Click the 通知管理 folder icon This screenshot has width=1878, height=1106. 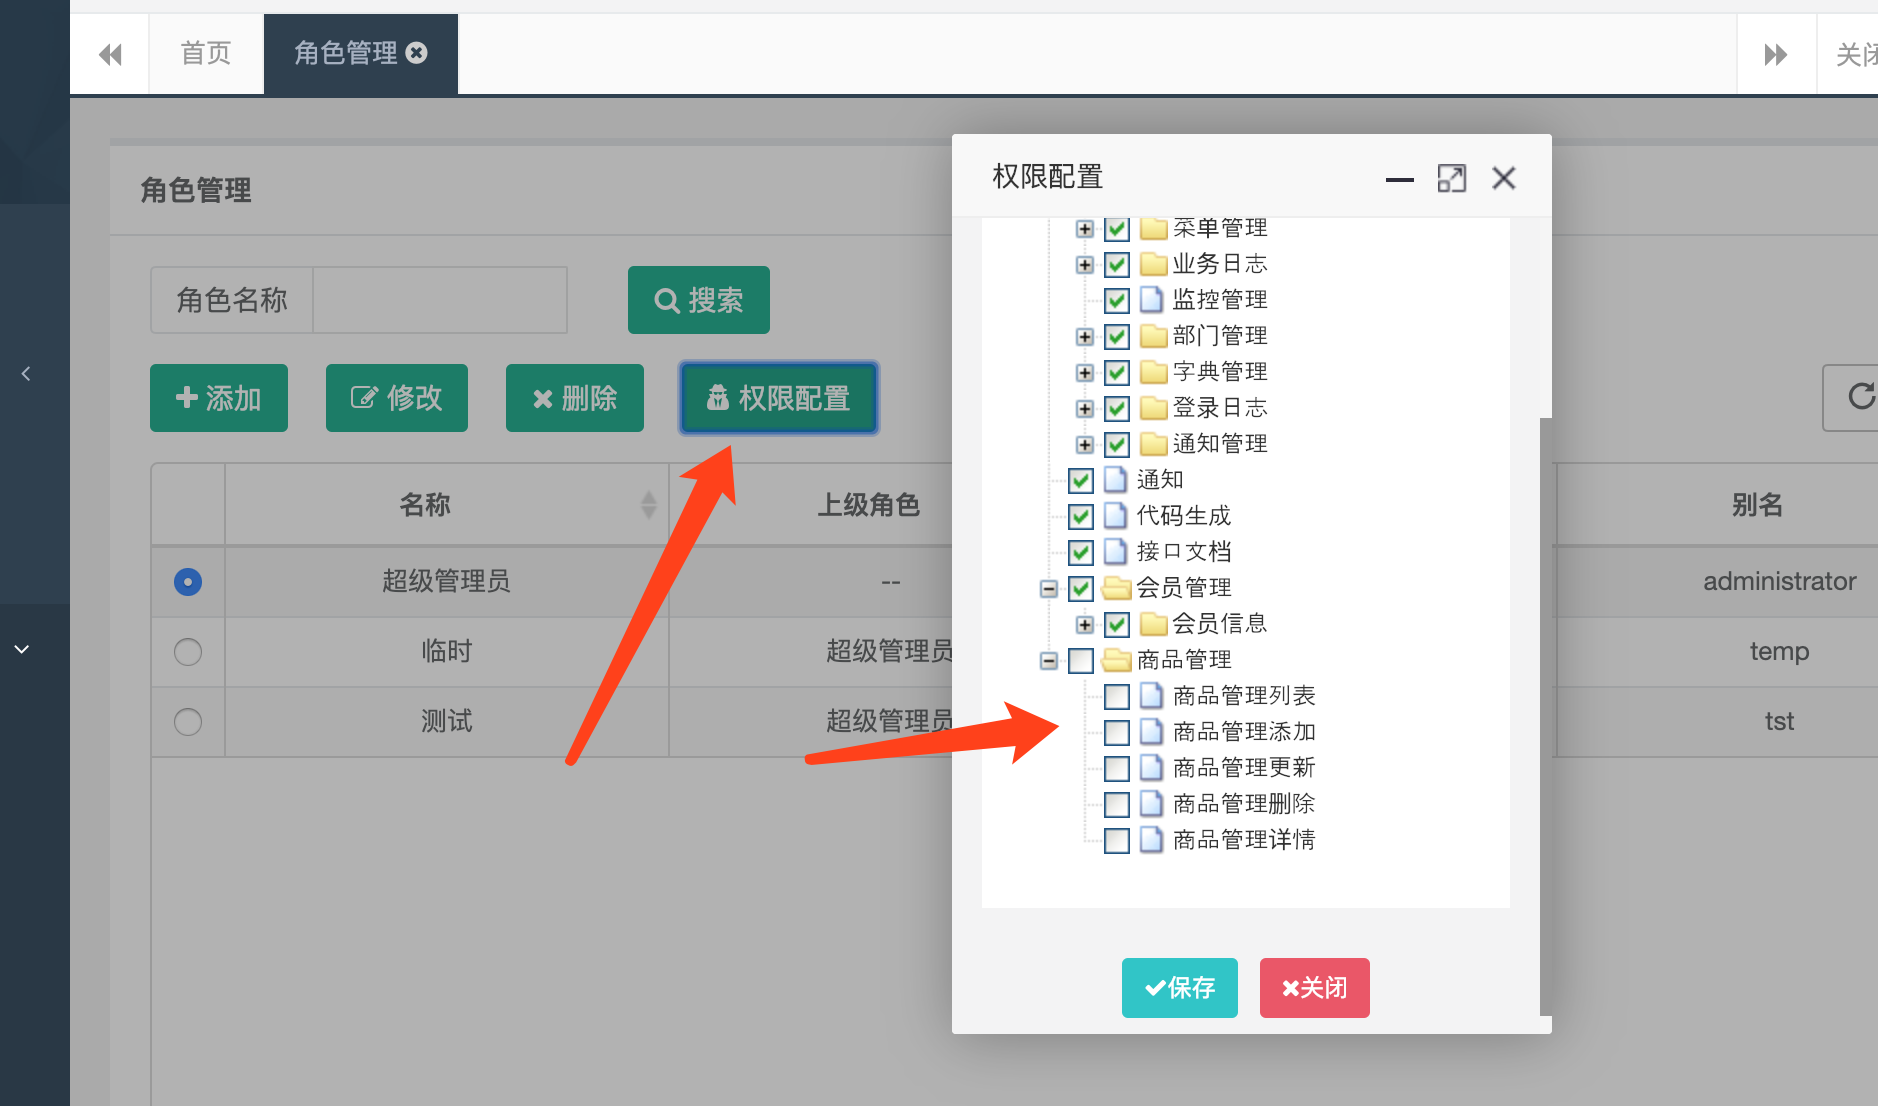[x=1154, y=443]
